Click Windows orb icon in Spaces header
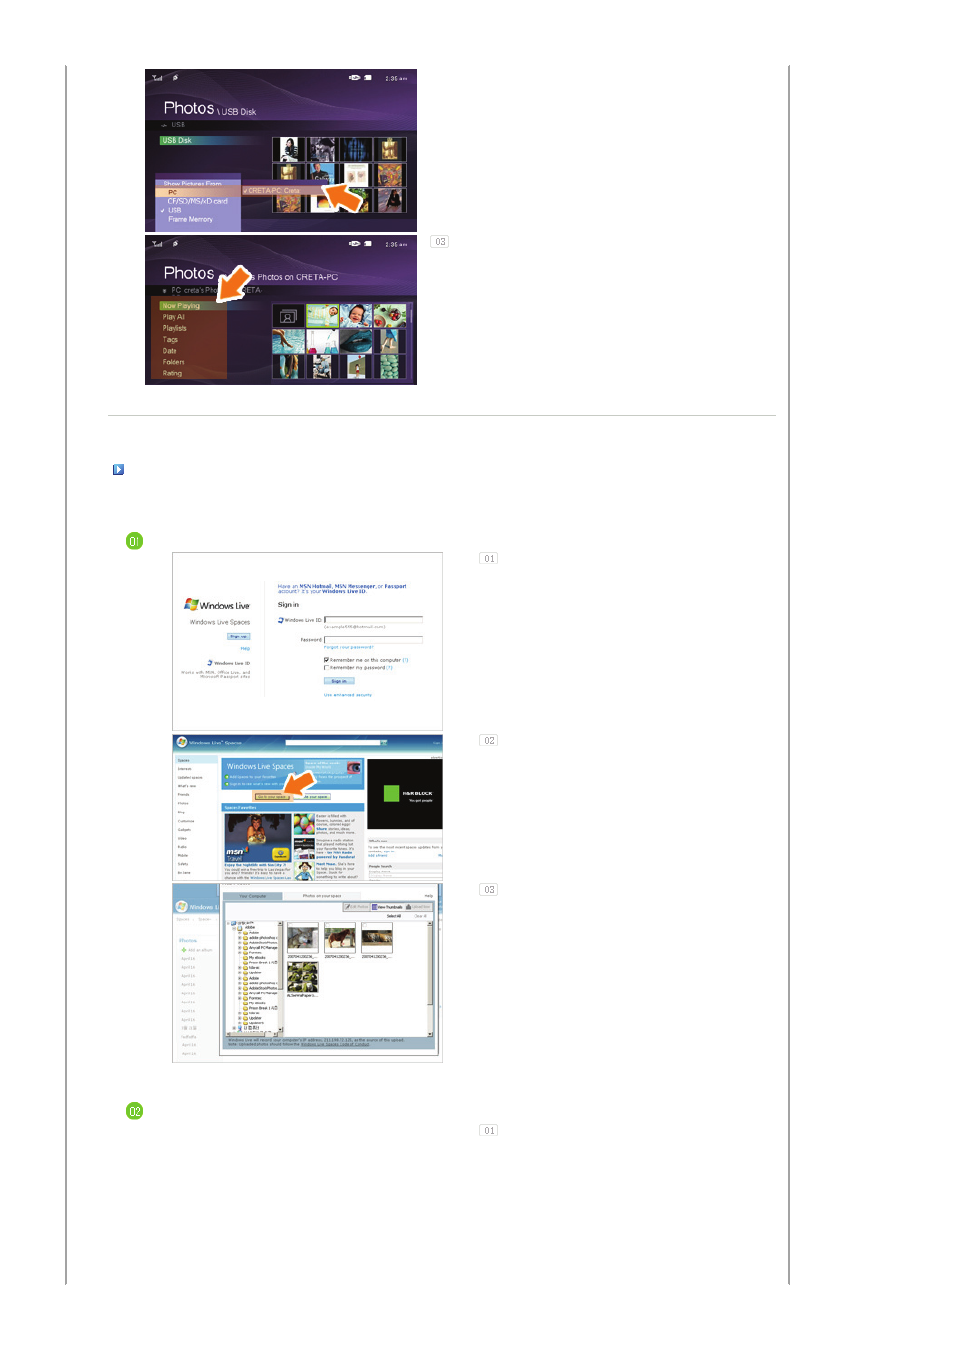 click(x=182, y=742)
